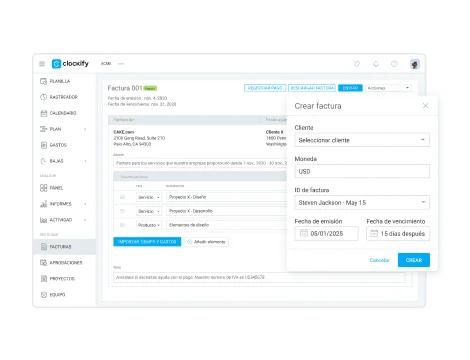This screenshot has height=360, width=470.
Task: Click the Crear button
Action: [414, 260]
